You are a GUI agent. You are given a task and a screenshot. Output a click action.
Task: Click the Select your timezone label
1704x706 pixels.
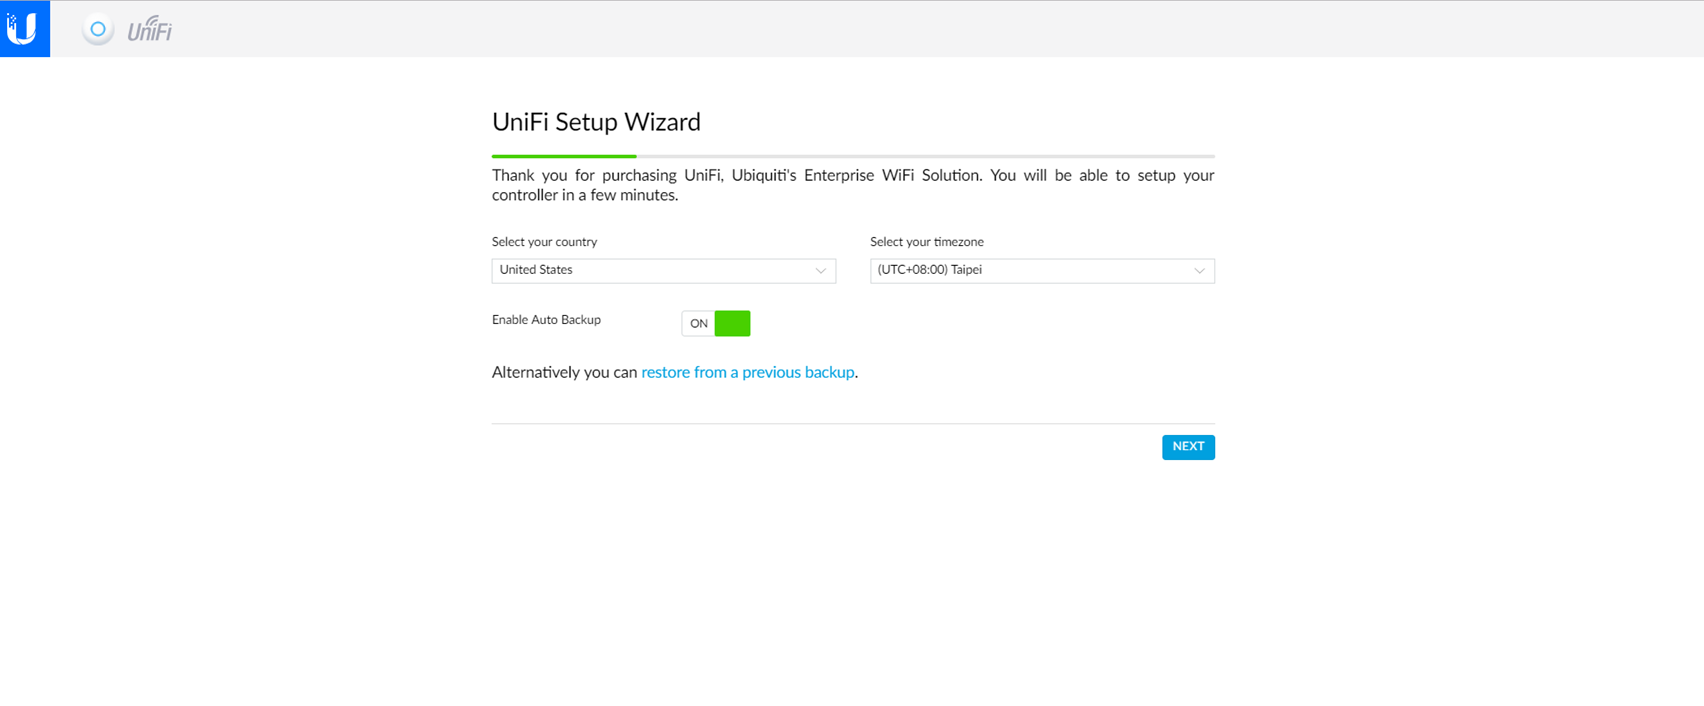(x=927, y=242)
